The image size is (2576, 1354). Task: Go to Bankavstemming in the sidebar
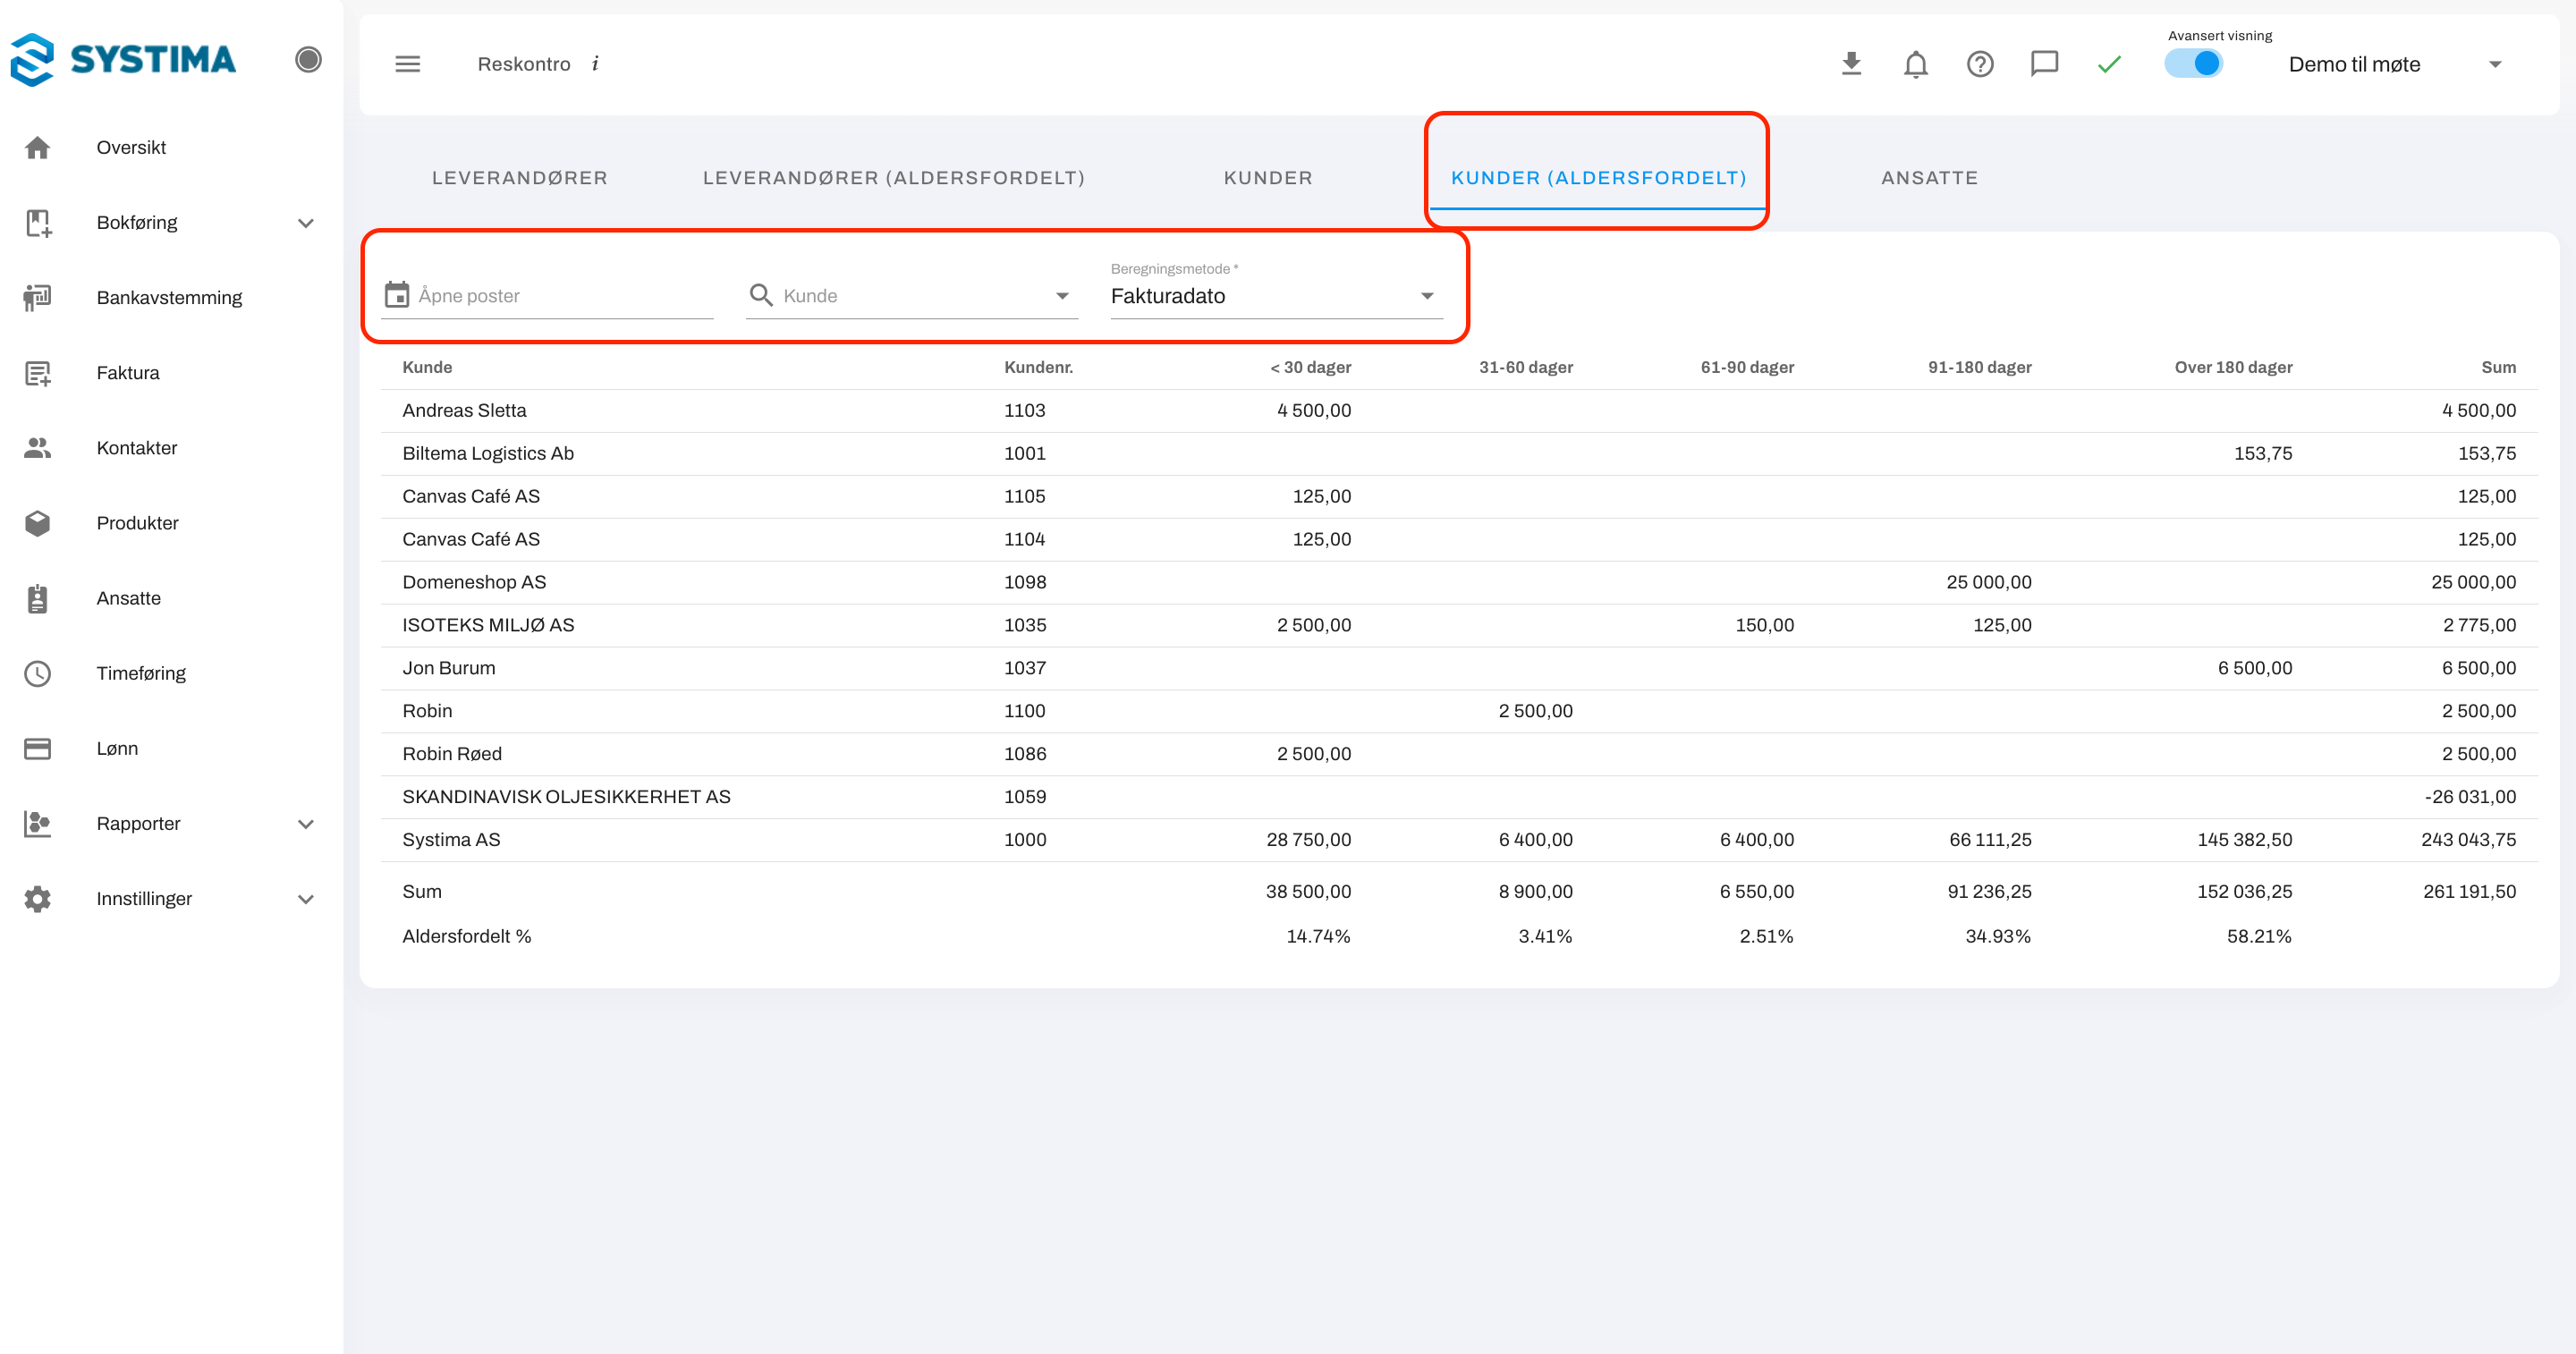(169, 298)
